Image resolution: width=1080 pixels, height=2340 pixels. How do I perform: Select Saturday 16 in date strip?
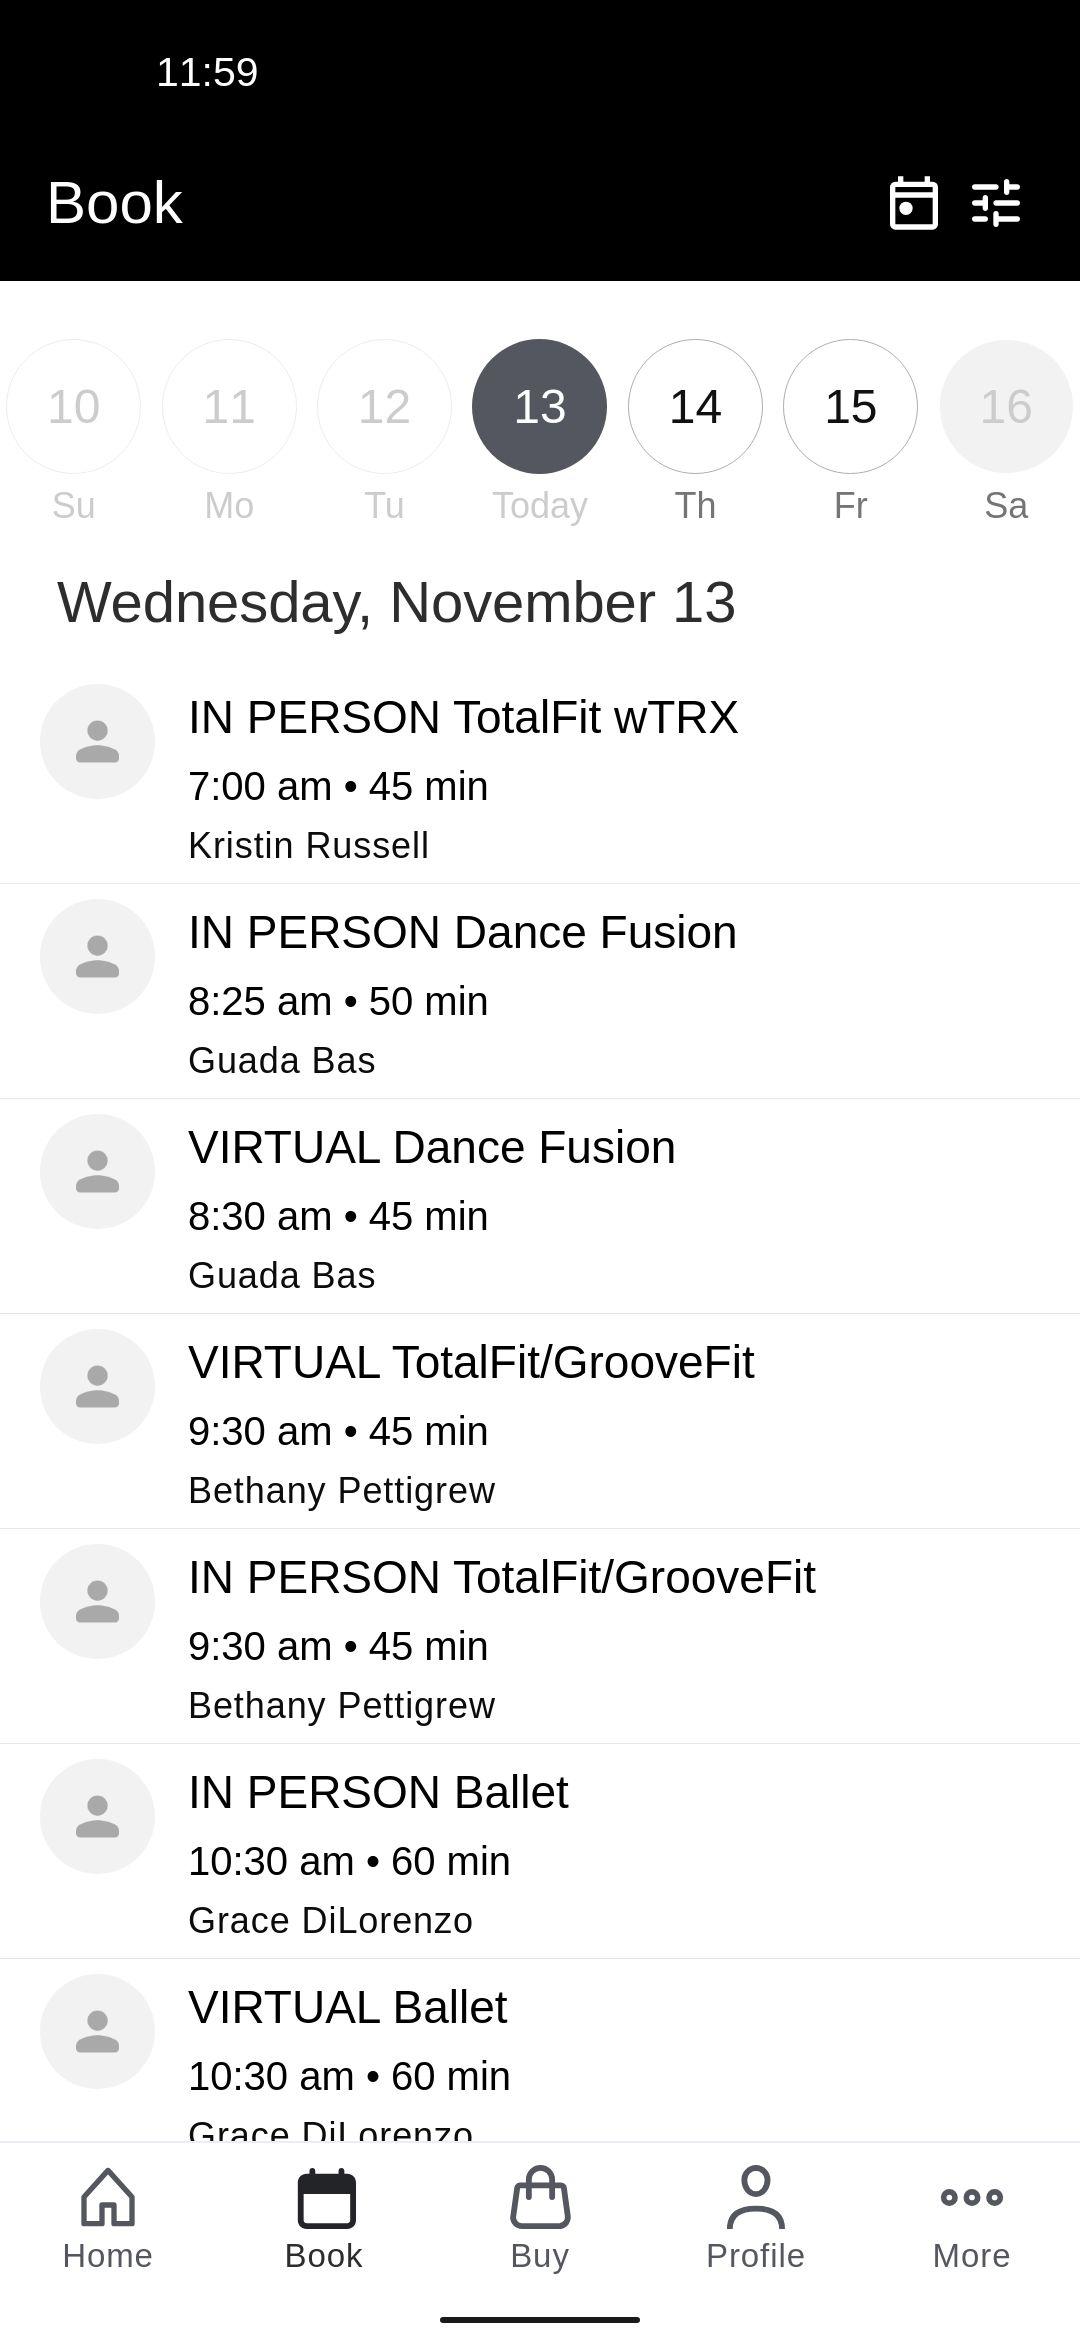(1006, 406)
